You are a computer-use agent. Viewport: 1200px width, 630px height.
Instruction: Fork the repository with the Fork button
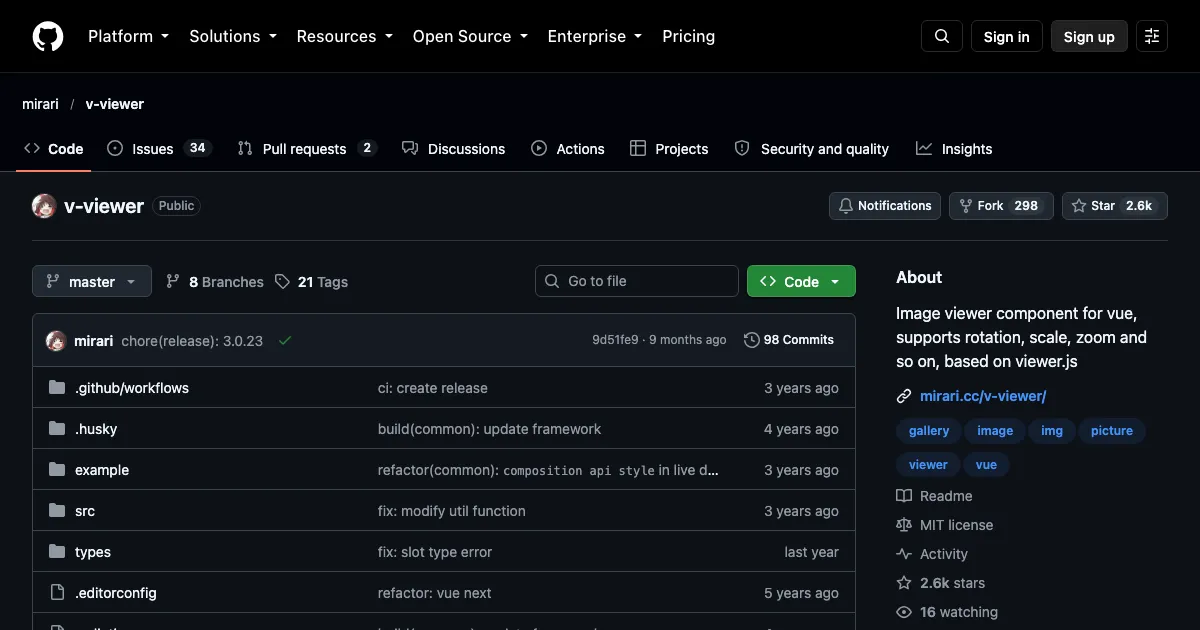coord(1001,206)
